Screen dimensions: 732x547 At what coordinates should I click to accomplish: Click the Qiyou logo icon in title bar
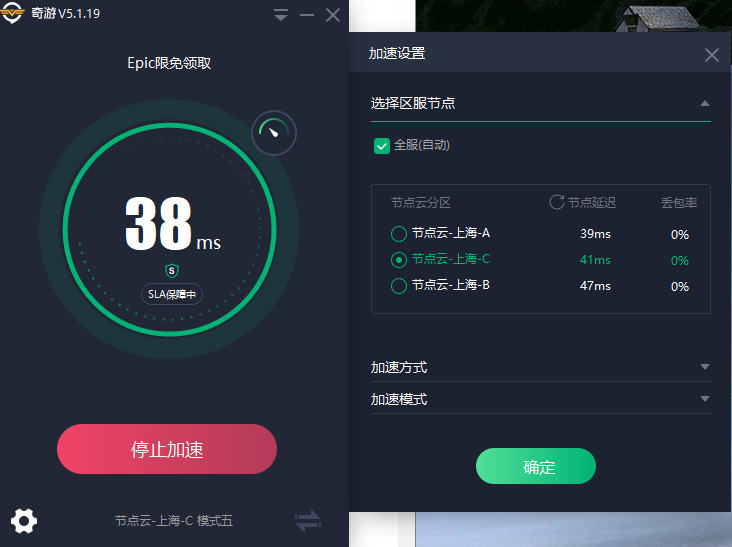[13, 14]
